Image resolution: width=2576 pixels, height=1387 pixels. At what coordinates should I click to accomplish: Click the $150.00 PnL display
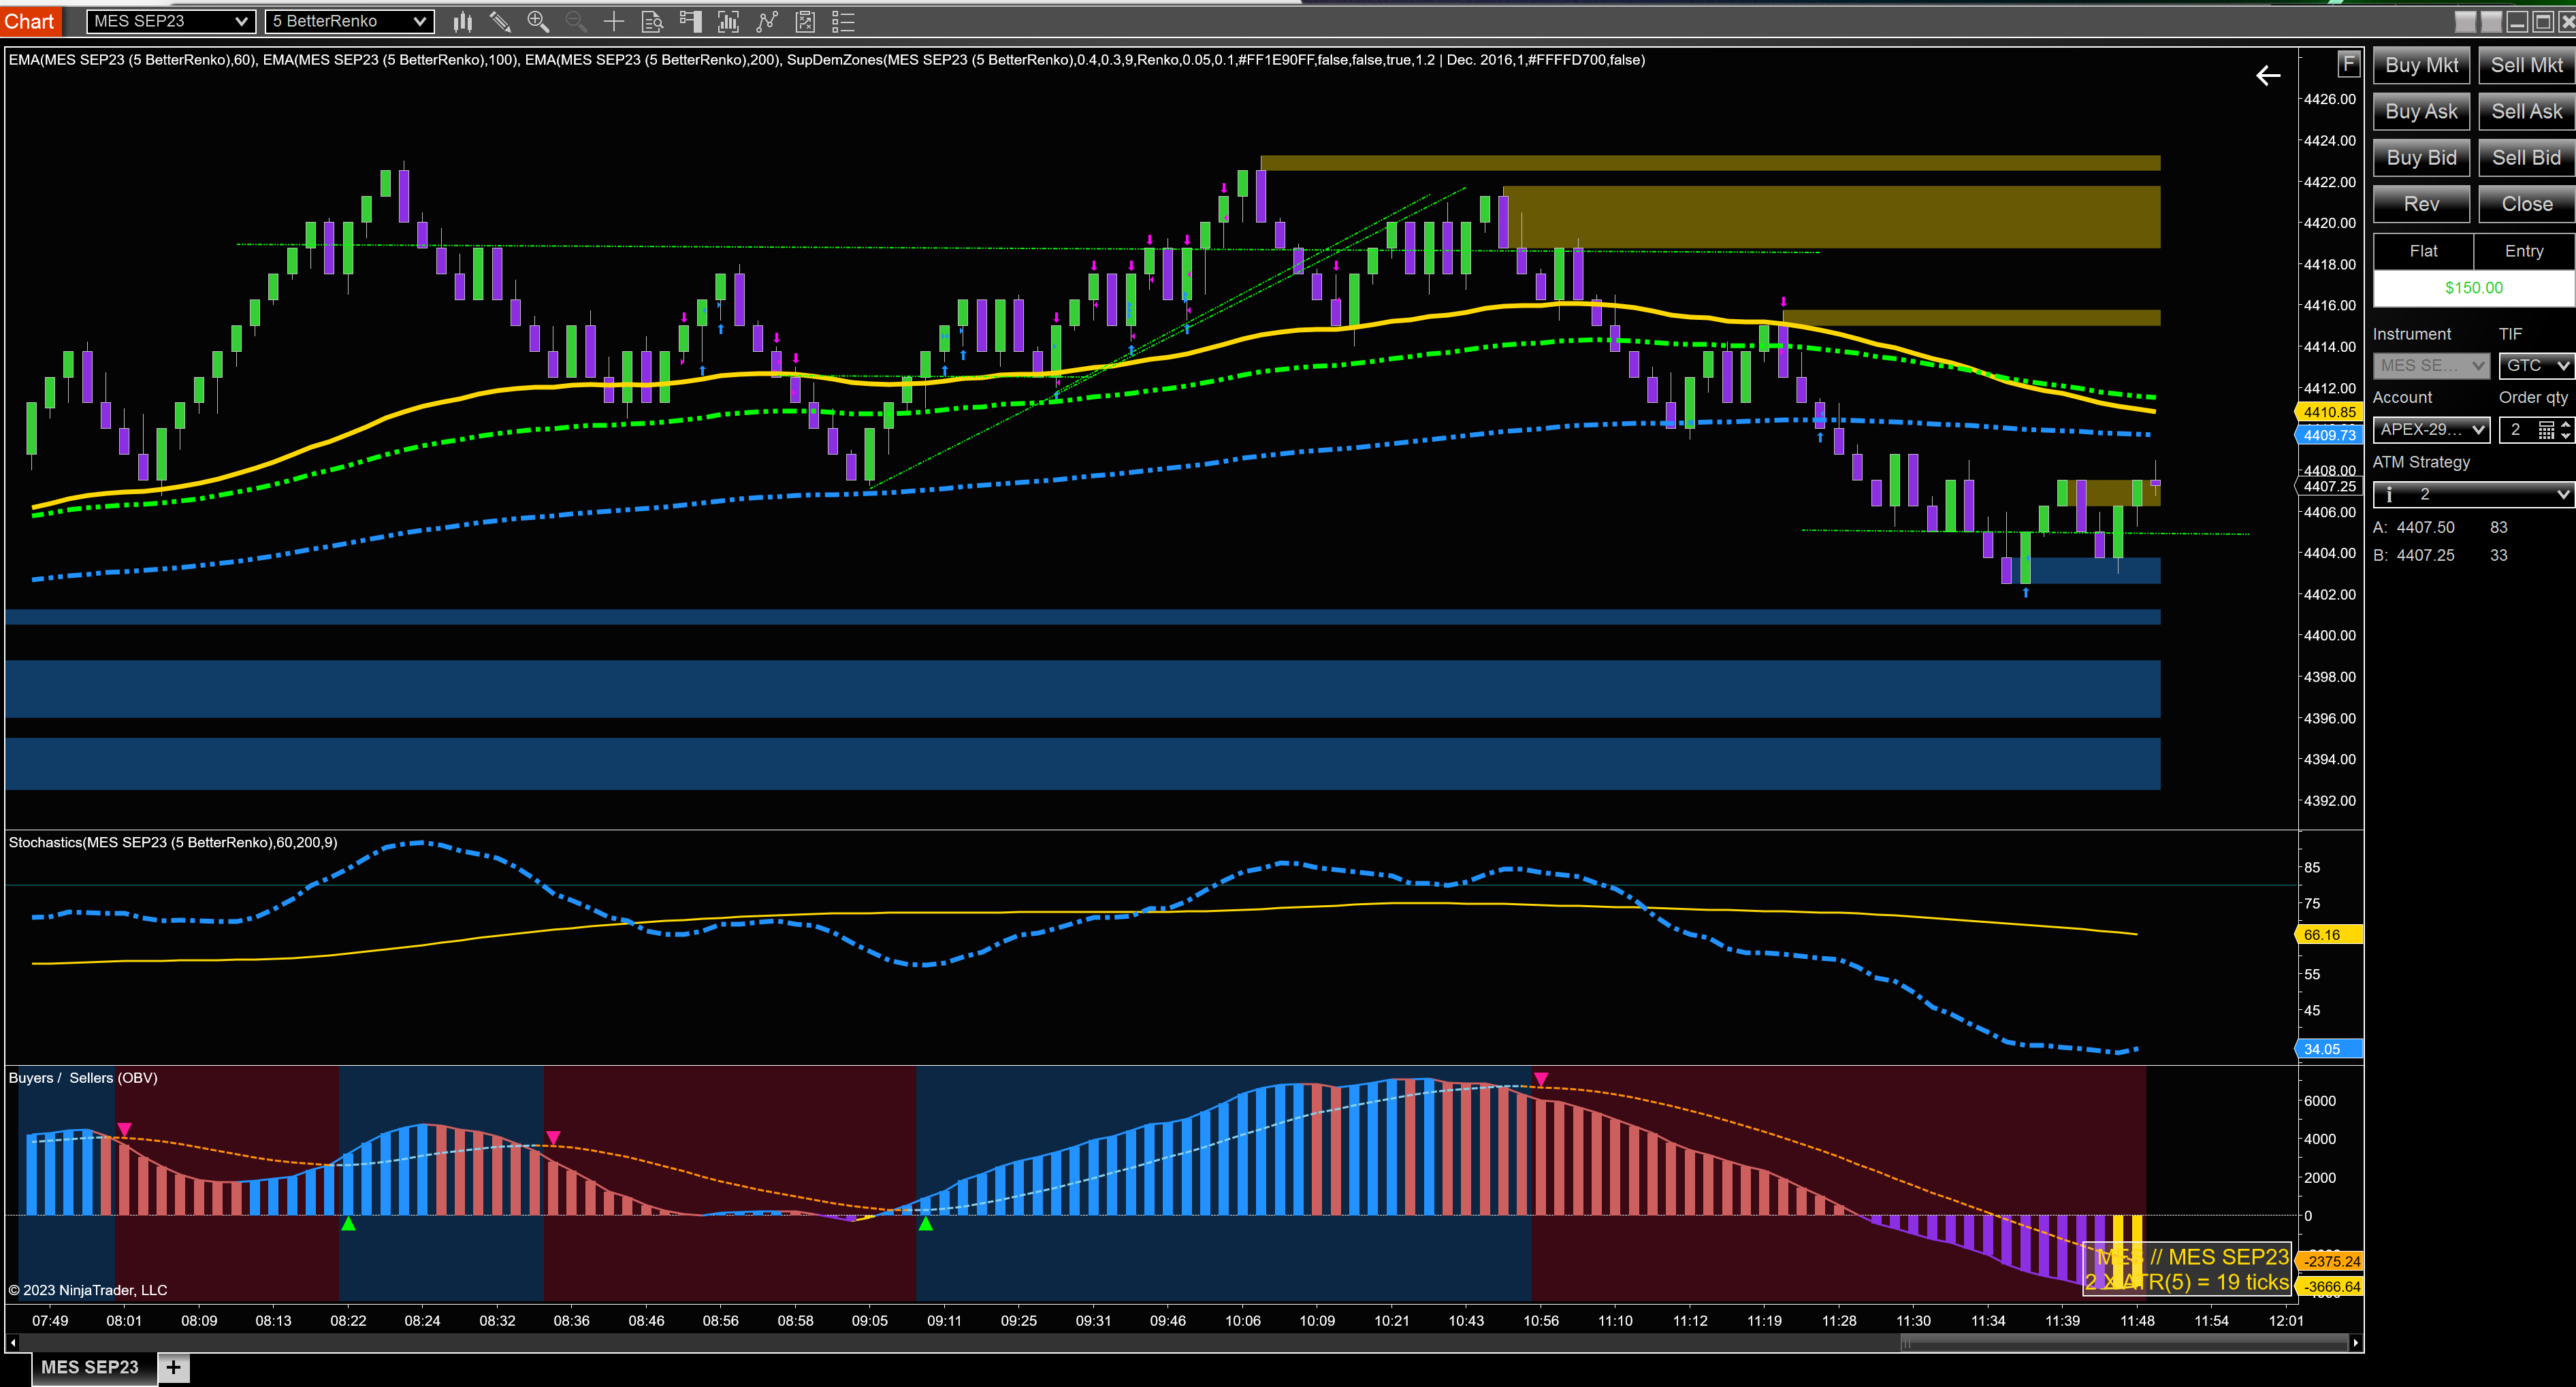2474,288
